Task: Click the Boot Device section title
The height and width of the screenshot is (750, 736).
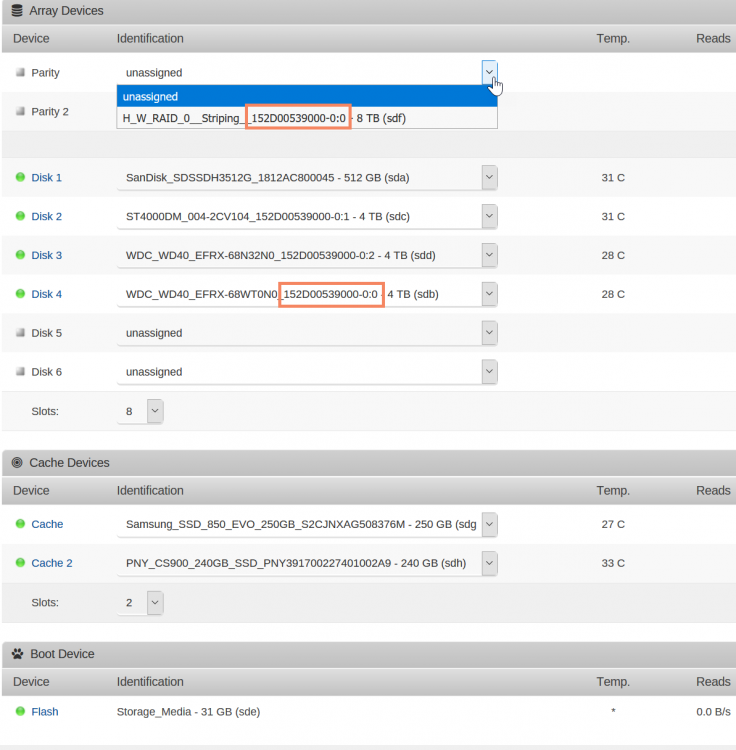Action: pos(62,654)
